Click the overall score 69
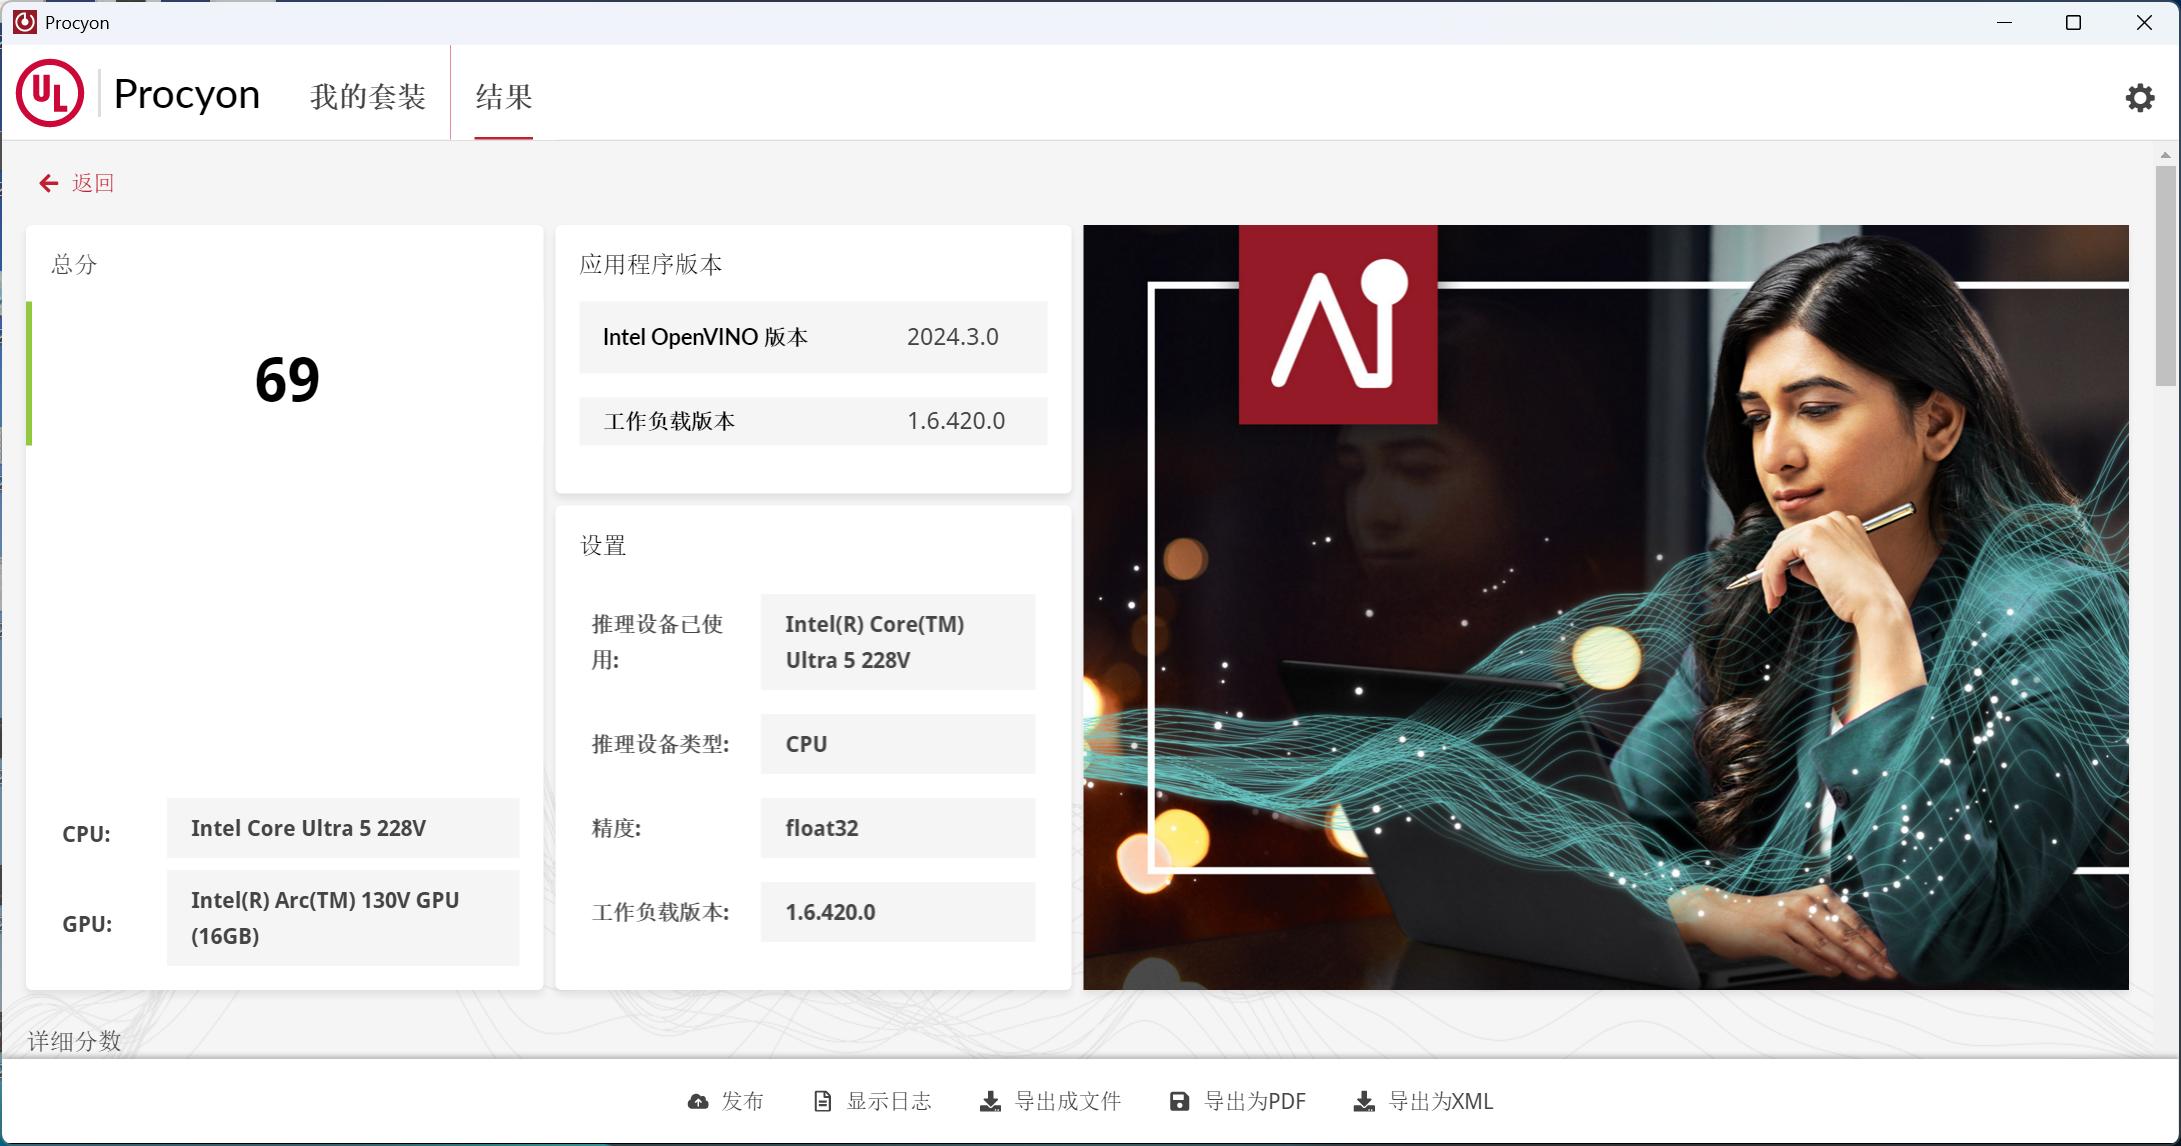The width and height of the screenshot is (2181, 1146). (287, 380)
